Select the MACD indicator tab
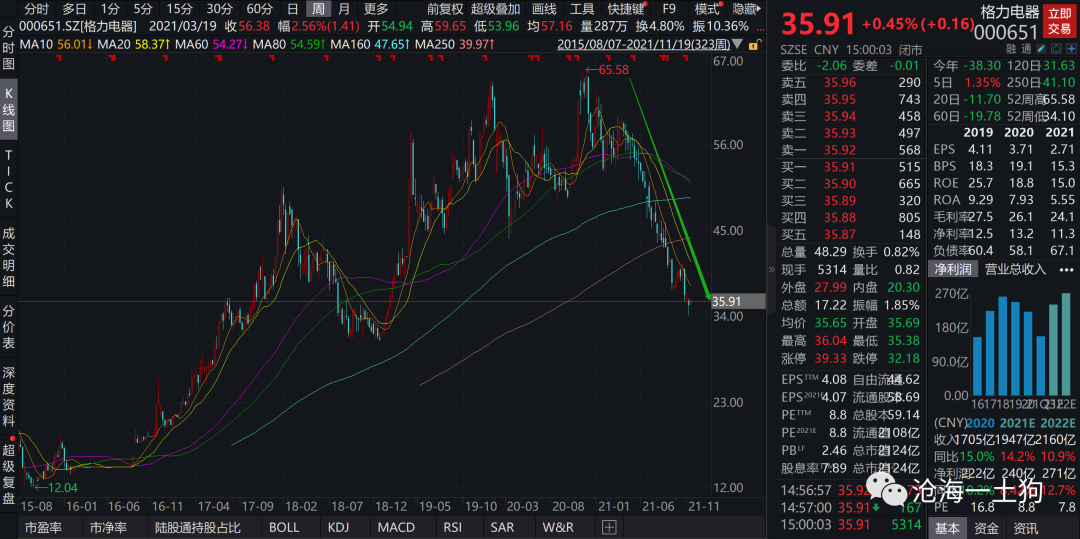 396,528
